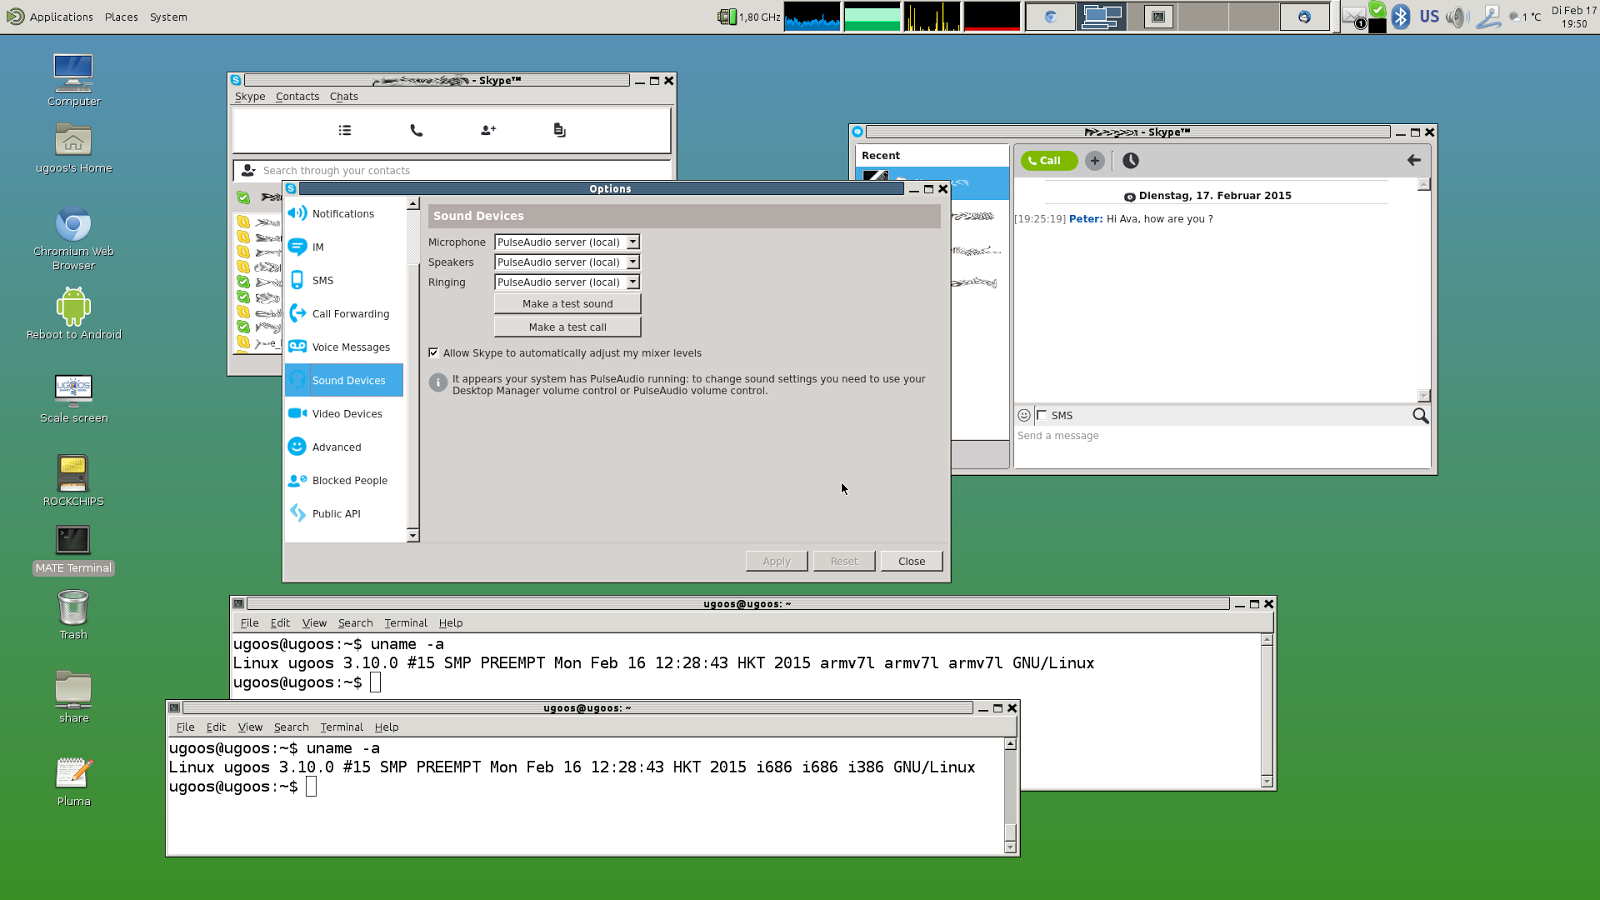1600x900 pixels.
Task: Click the Options sidebar scroll down arrow
Action: (413, 536)
